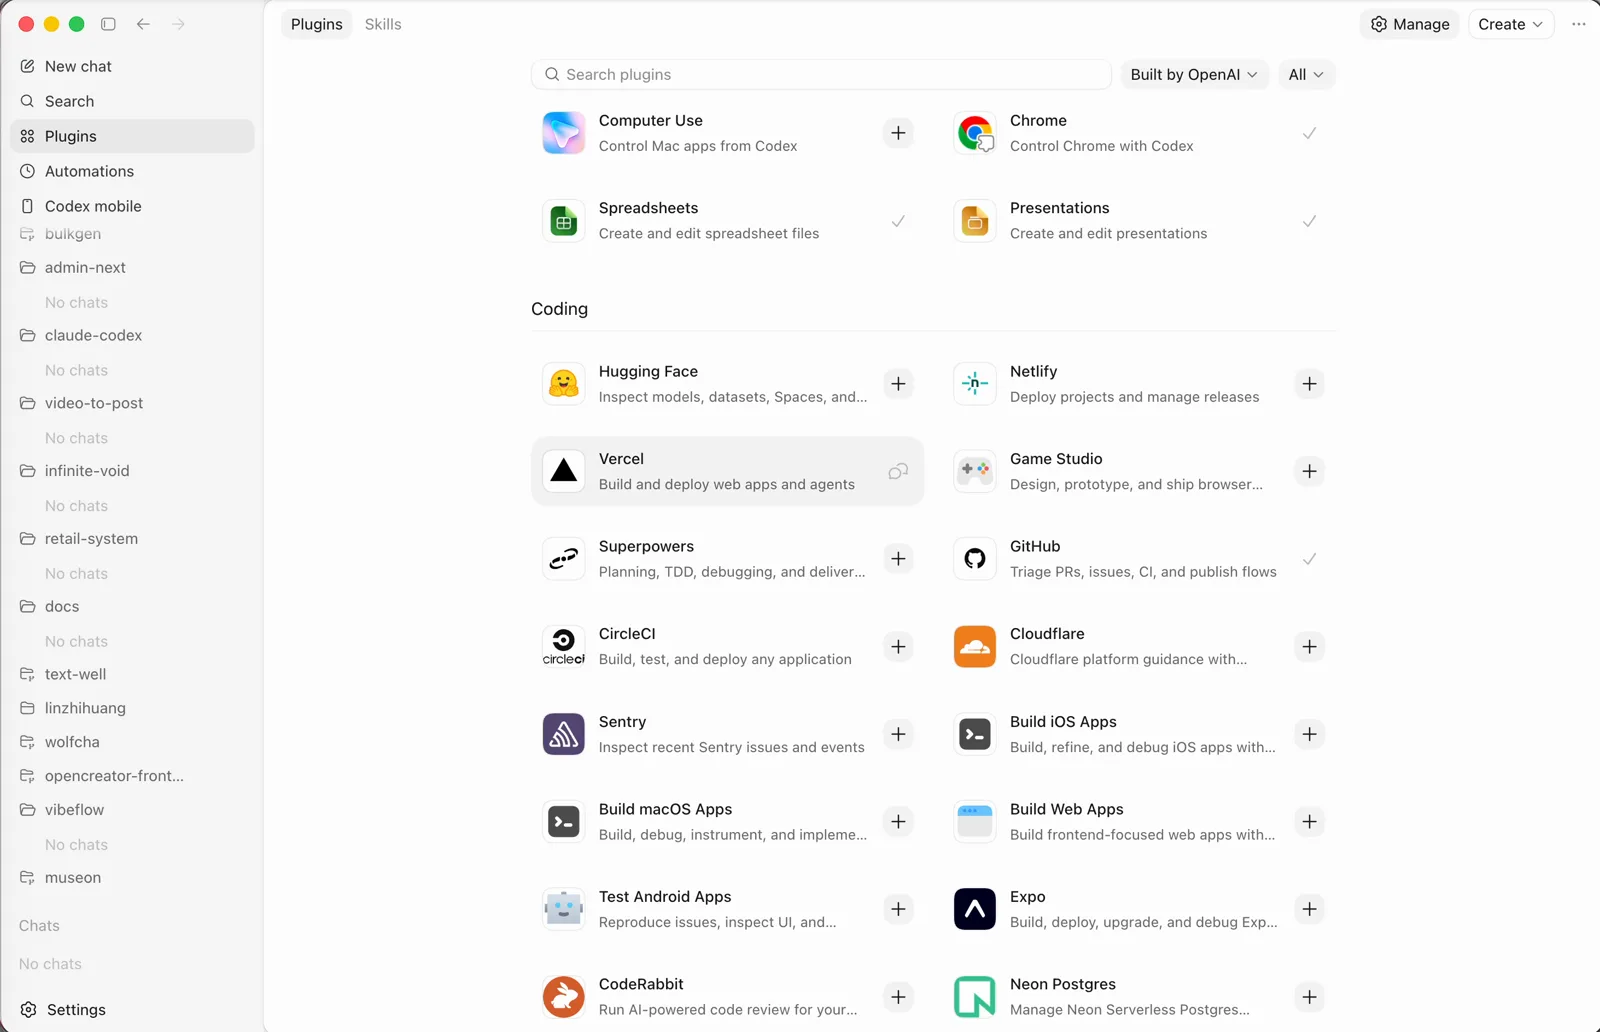Click the Build iOS Apps terminal icon
Screen dimensions: 1600x1032
975,734
